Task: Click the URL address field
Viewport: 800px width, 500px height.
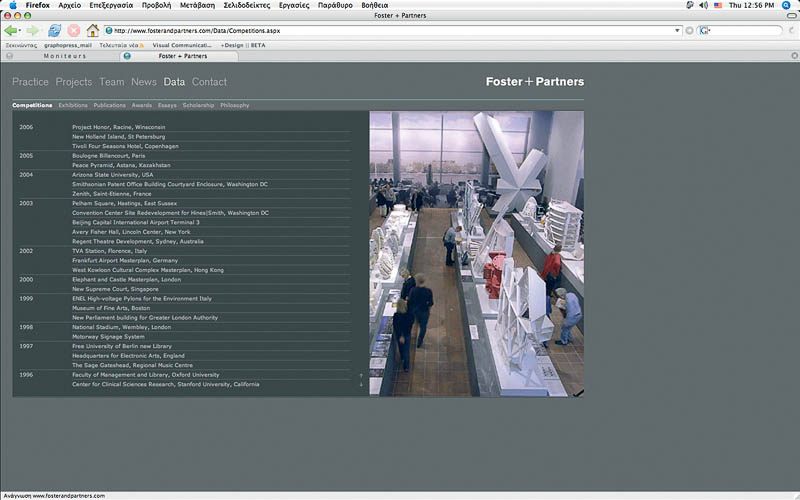Action: 393,31
